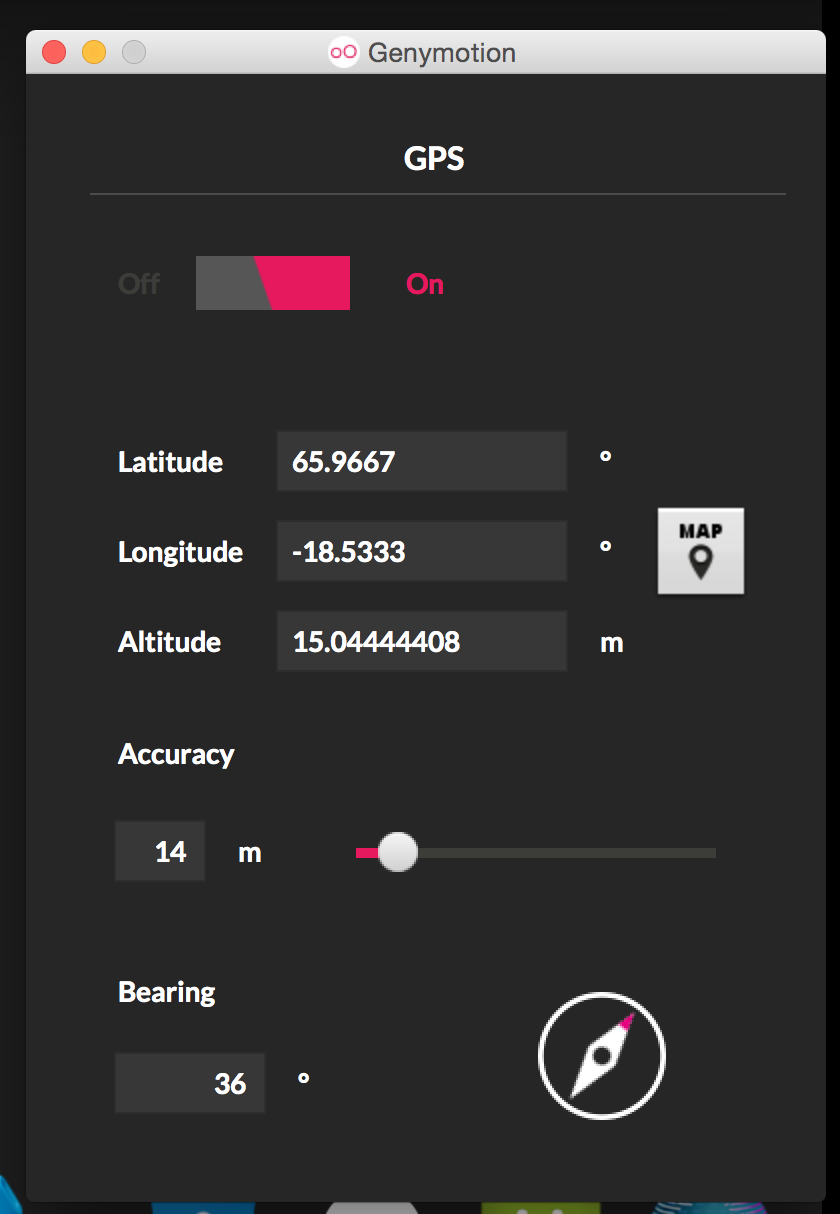Click the Accuracy slider handle
This screenshot has height=1214, width=840.
[x=398, y=852]
